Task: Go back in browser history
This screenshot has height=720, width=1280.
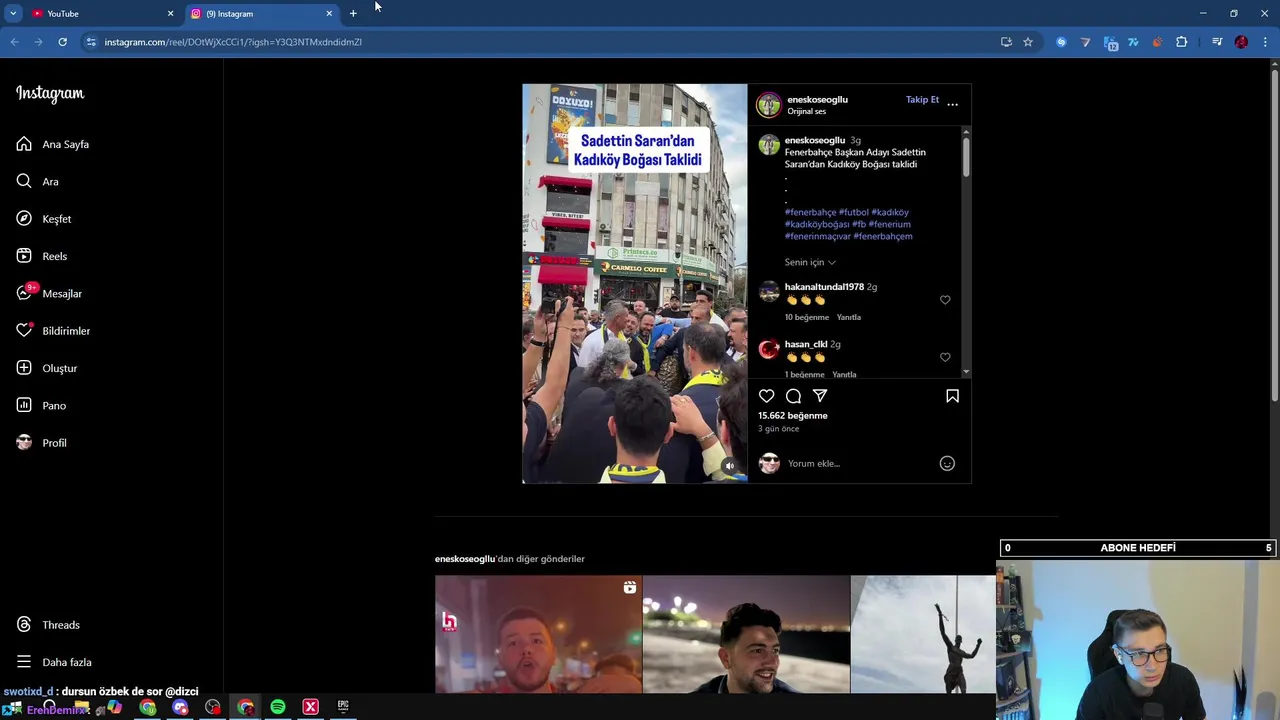Action: click(14, 42)
